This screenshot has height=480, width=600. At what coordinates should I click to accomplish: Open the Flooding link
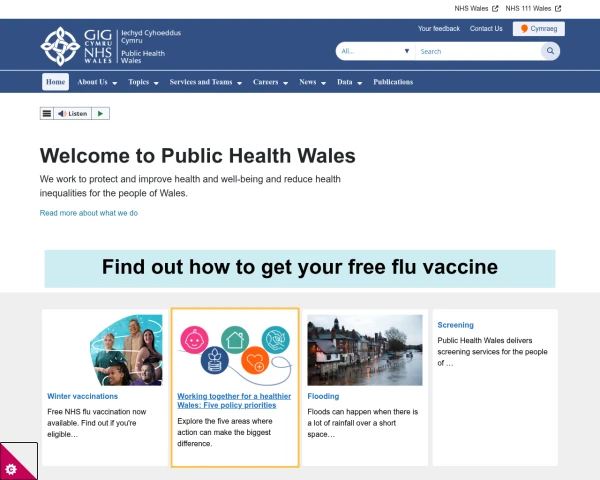[323, 396]
